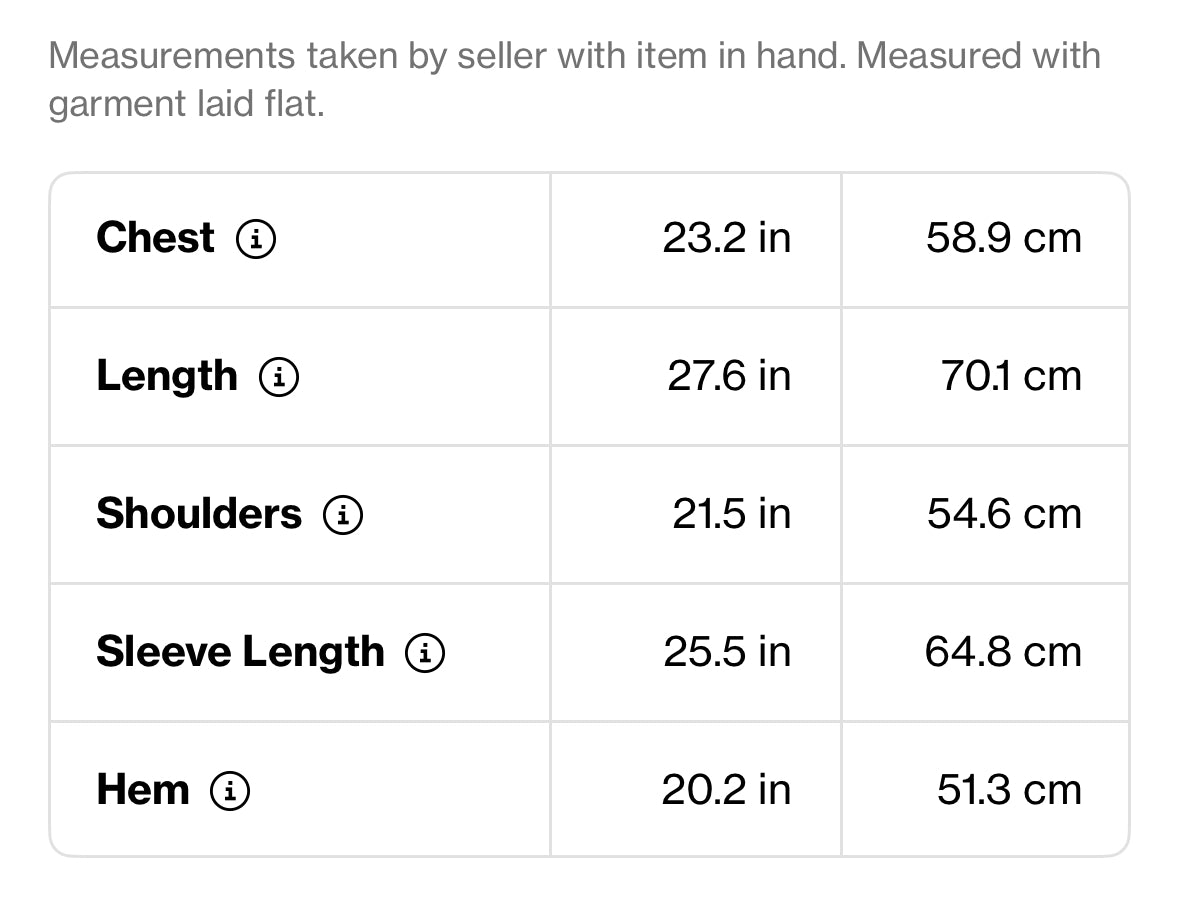Select the Length label

(167, 377)
